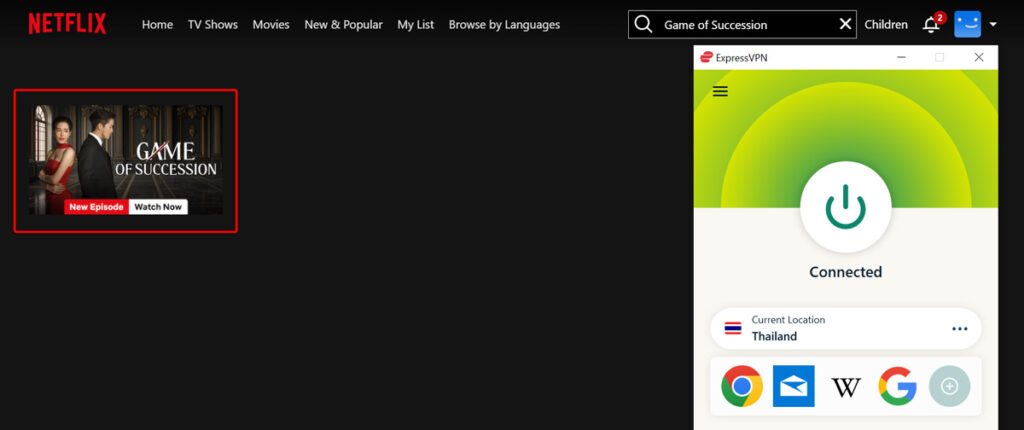
Task: Select the Thailand current location
Action: [846, 329]
